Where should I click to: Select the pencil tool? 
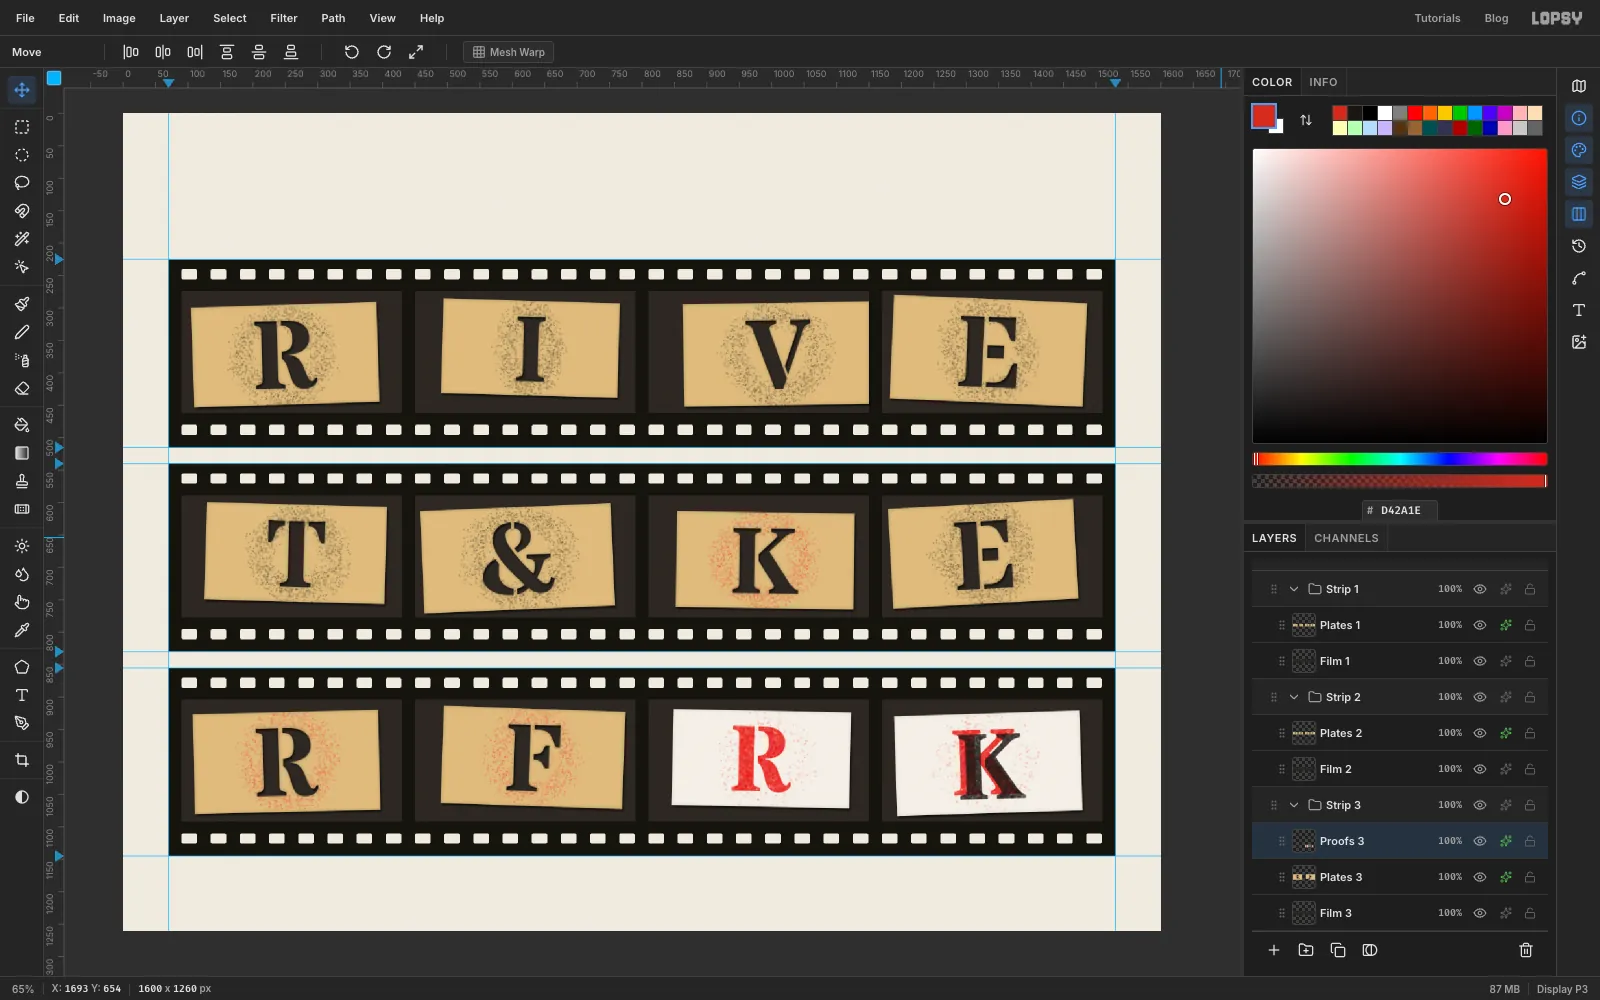tap(22, 332)
